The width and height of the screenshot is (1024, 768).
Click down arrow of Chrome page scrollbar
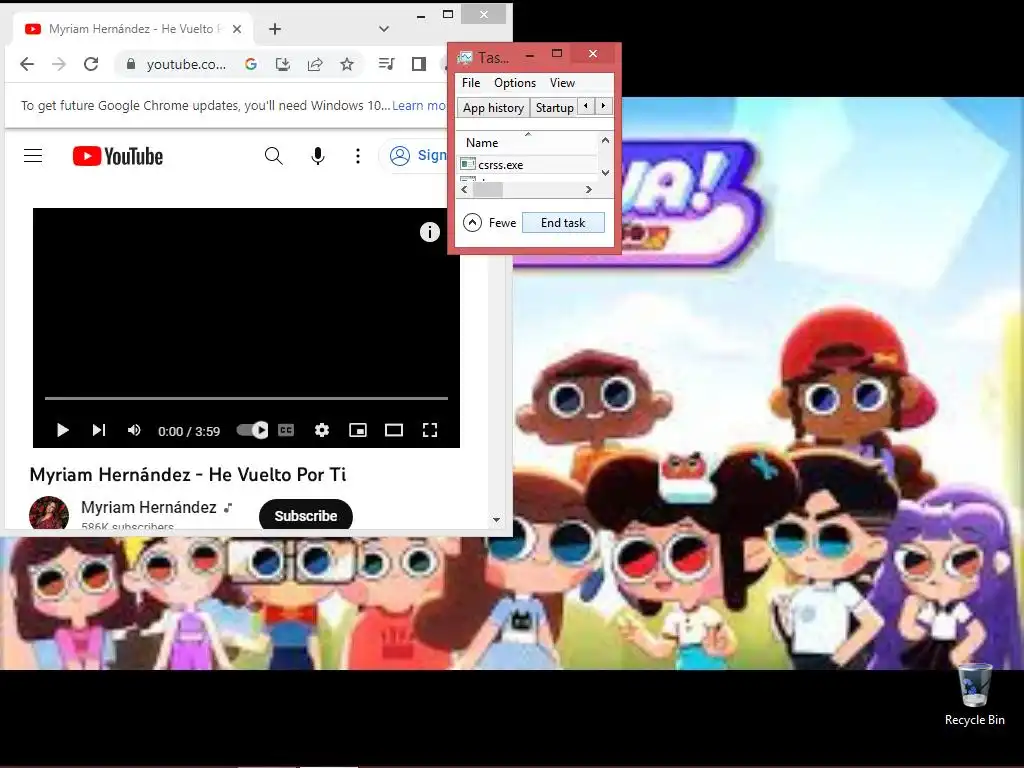click(x=496, y=520)
